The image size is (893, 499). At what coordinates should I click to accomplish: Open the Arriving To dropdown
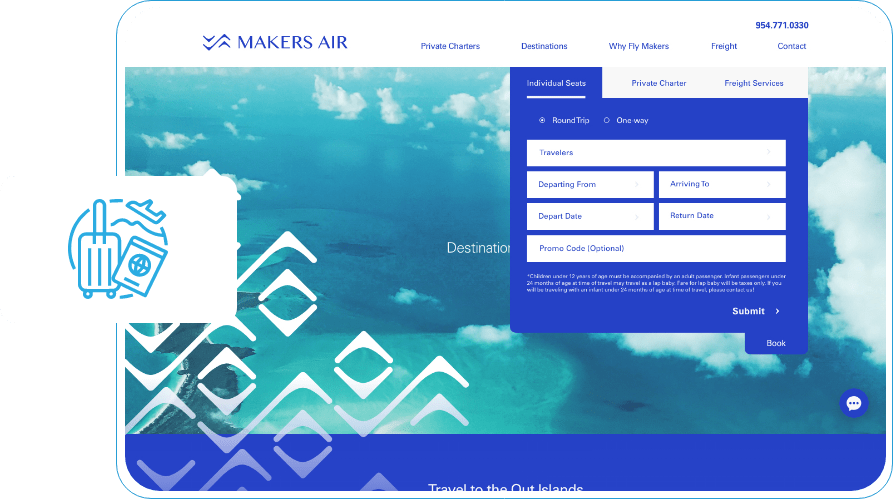(x=721, y=185)
